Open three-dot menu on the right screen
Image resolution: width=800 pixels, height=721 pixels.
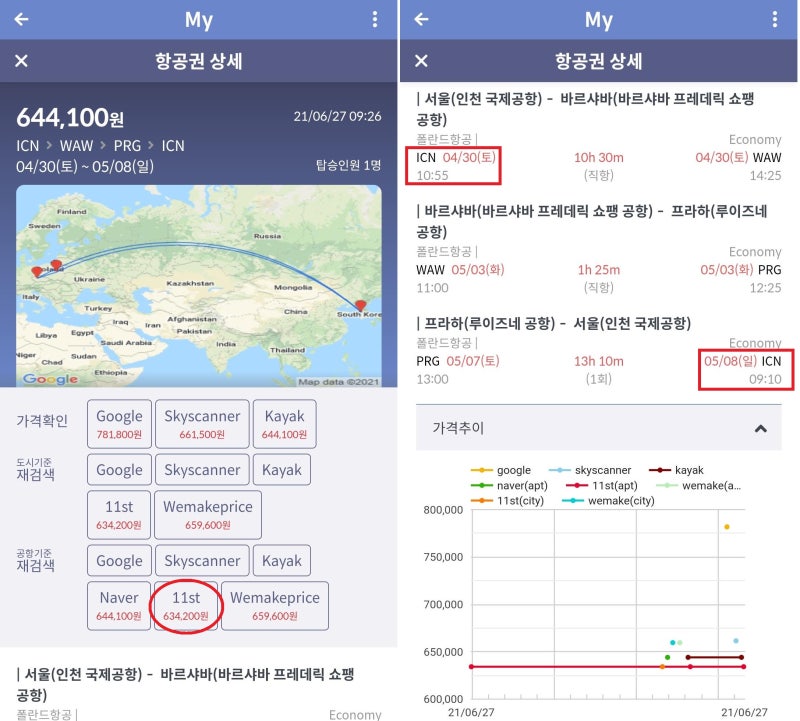click(x=774, y=19)
